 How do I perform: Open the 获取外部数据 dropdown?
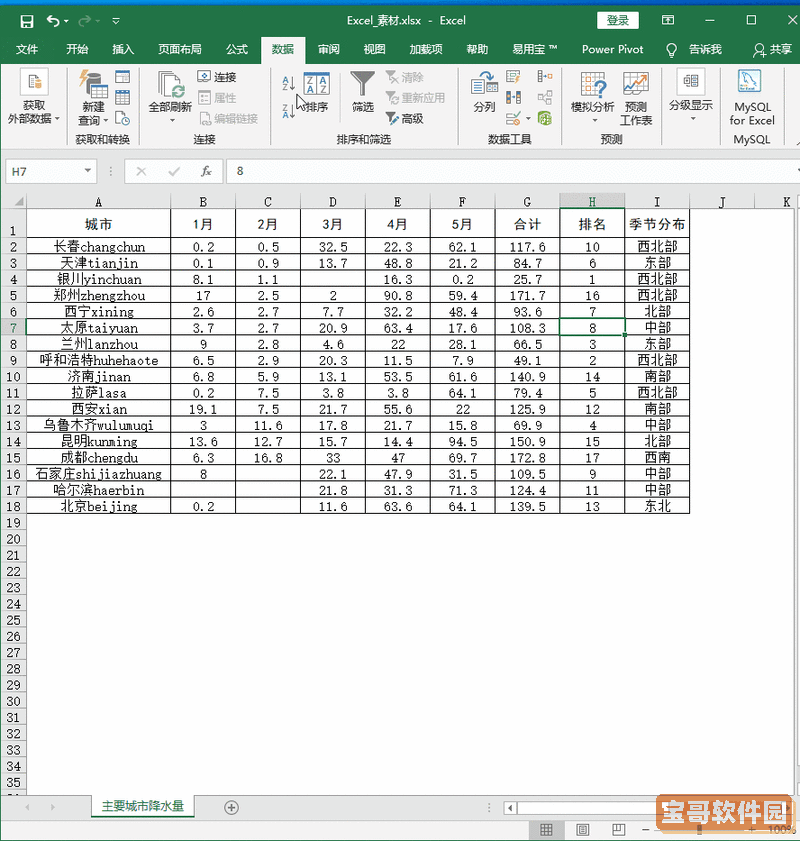(34, 97)
